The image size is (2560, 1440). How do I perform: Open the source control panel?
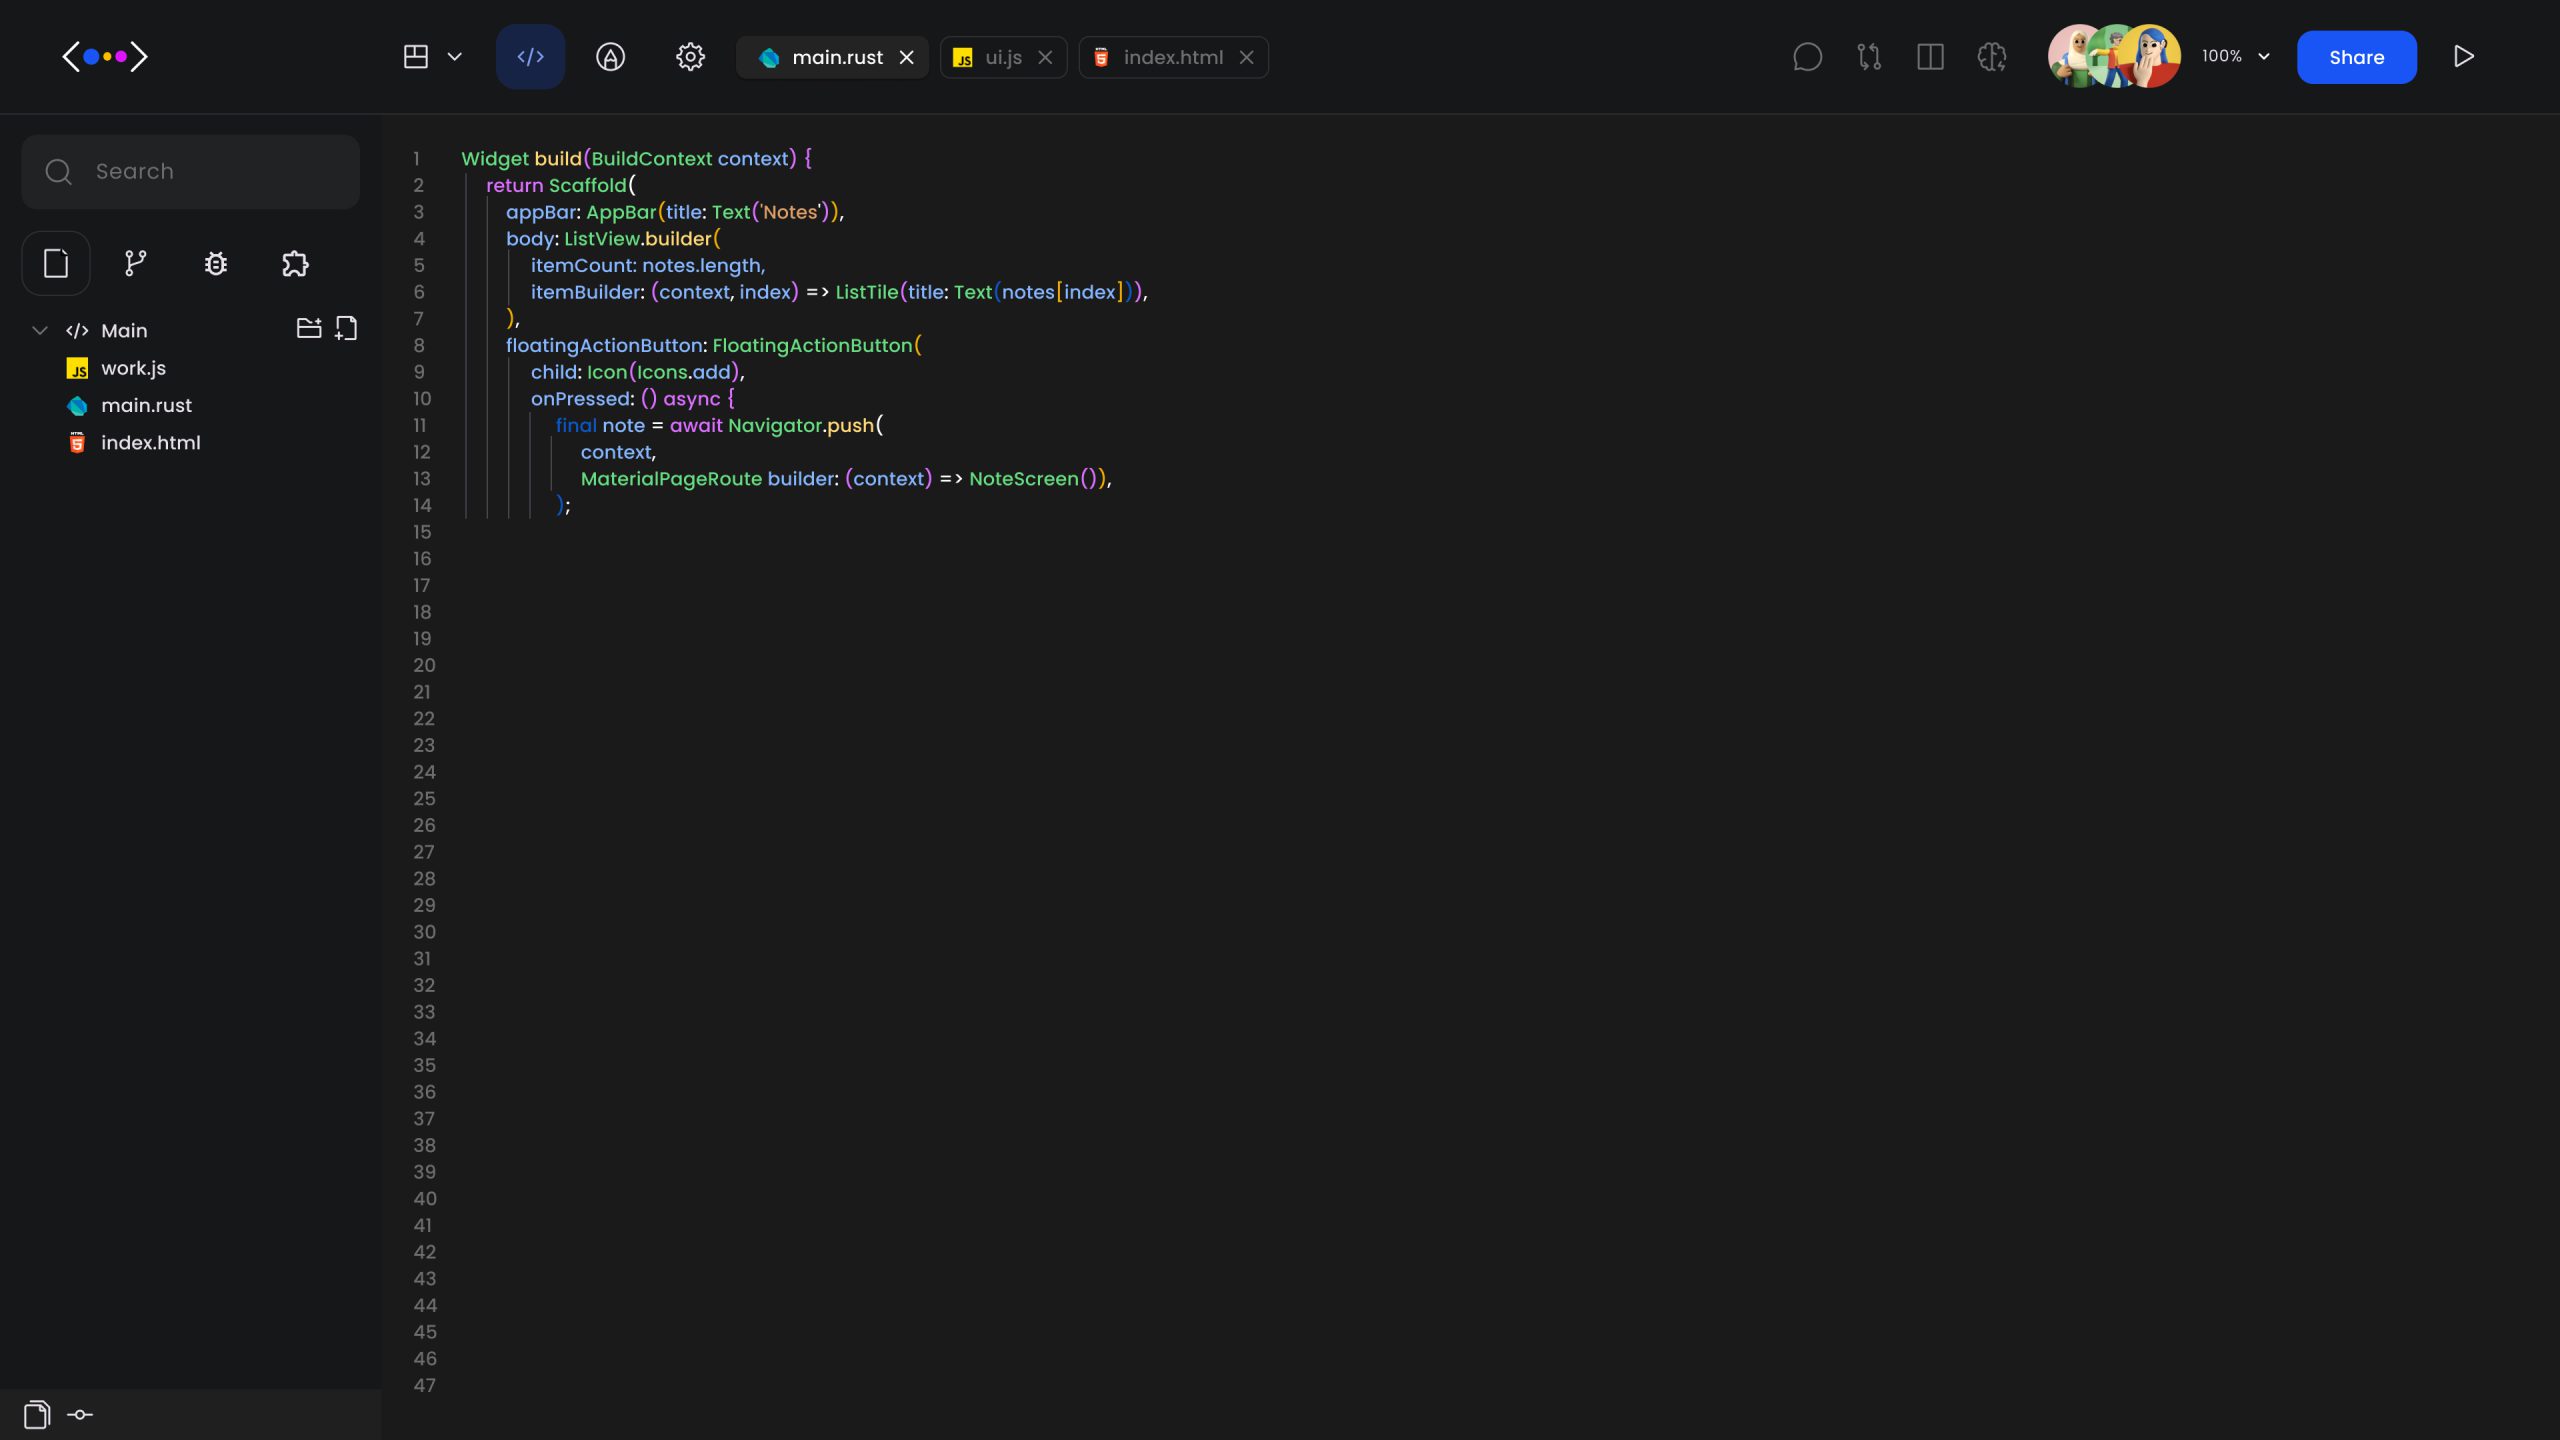[x=135, y=263]
